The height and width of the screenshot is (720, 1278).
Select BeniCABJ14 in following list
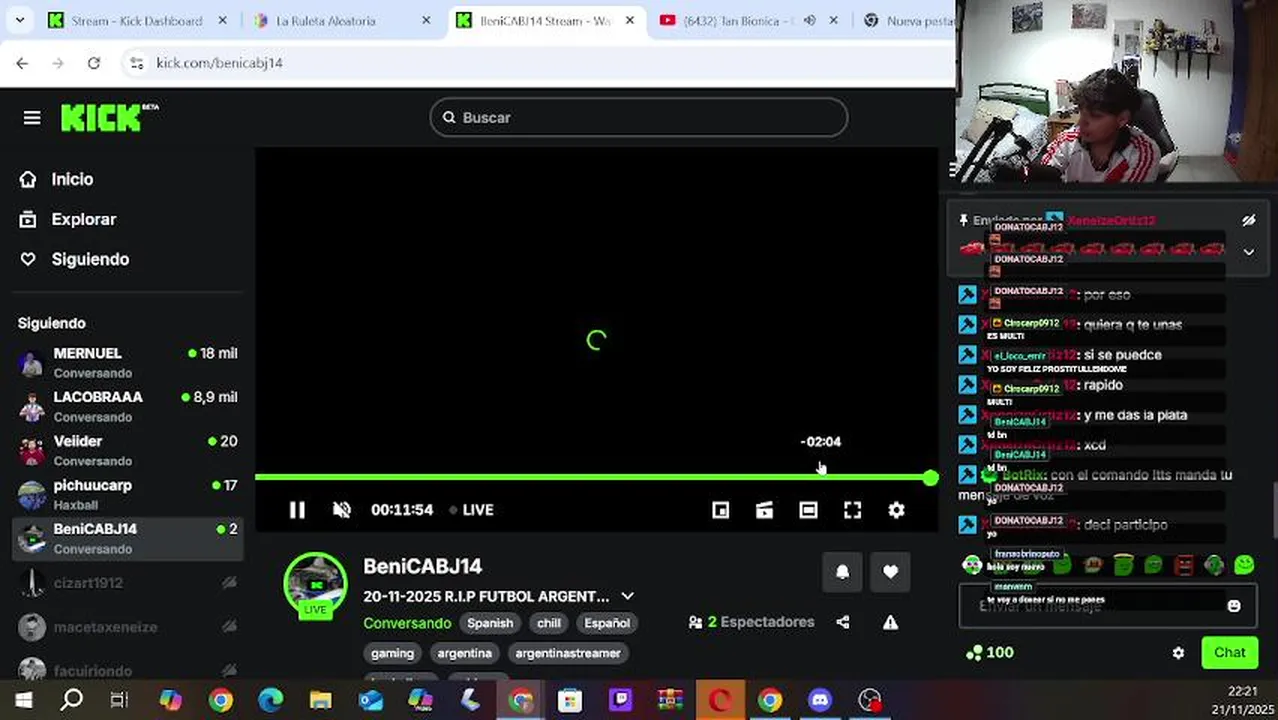click(128, 538)
